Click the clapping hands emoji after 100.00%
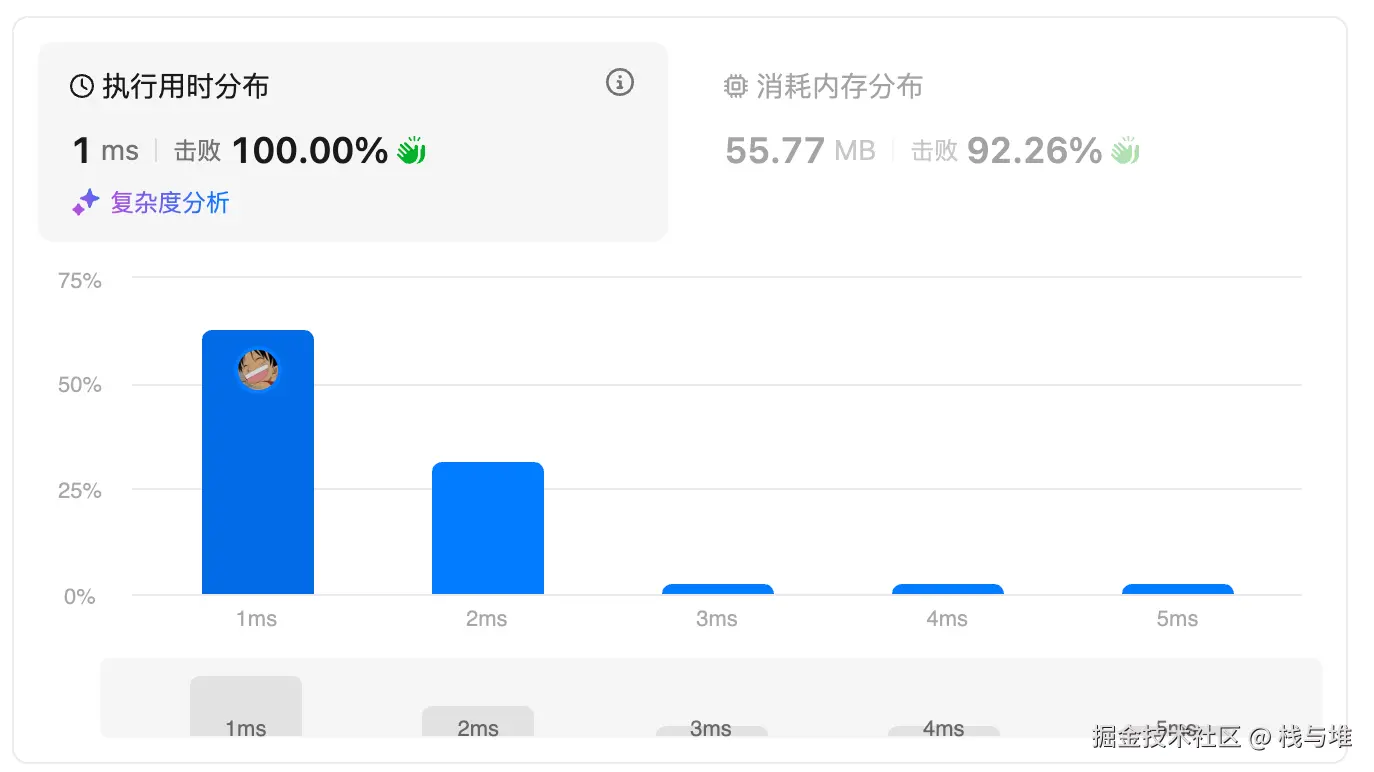 point(411,150)
